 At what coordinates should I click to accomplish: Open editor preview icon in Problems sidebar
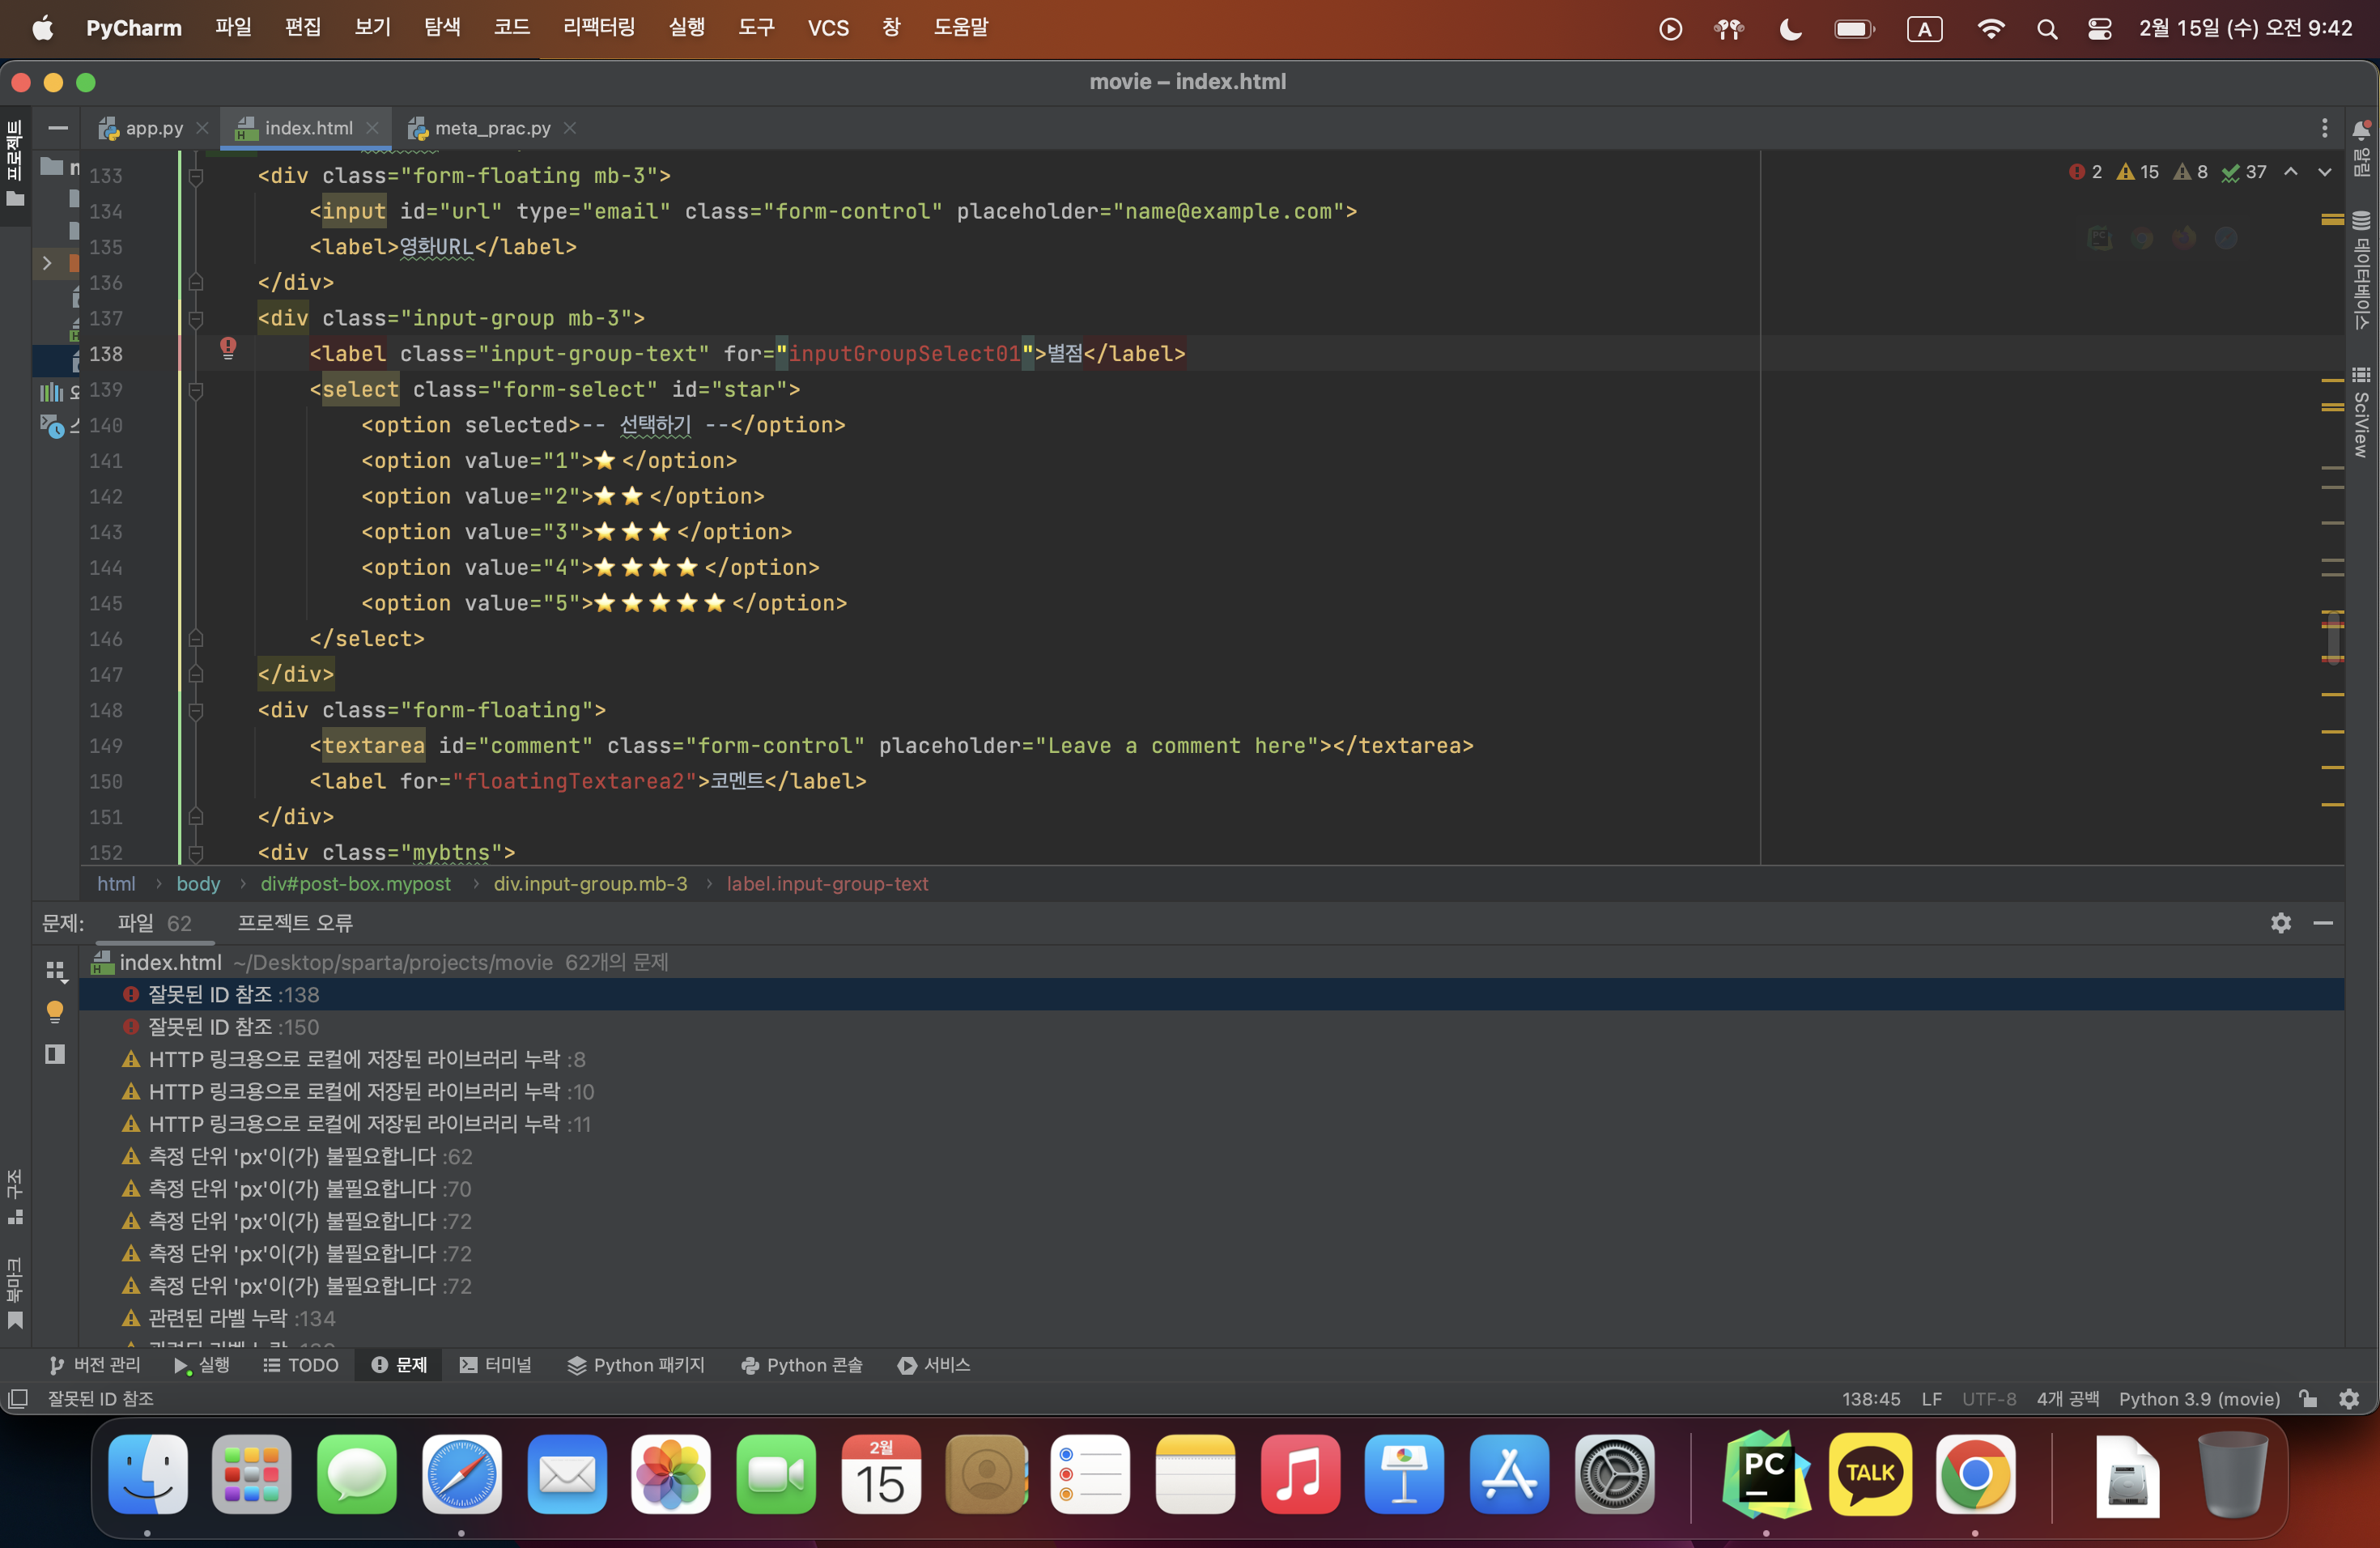pyautogui.click(x=55, y=1054)
